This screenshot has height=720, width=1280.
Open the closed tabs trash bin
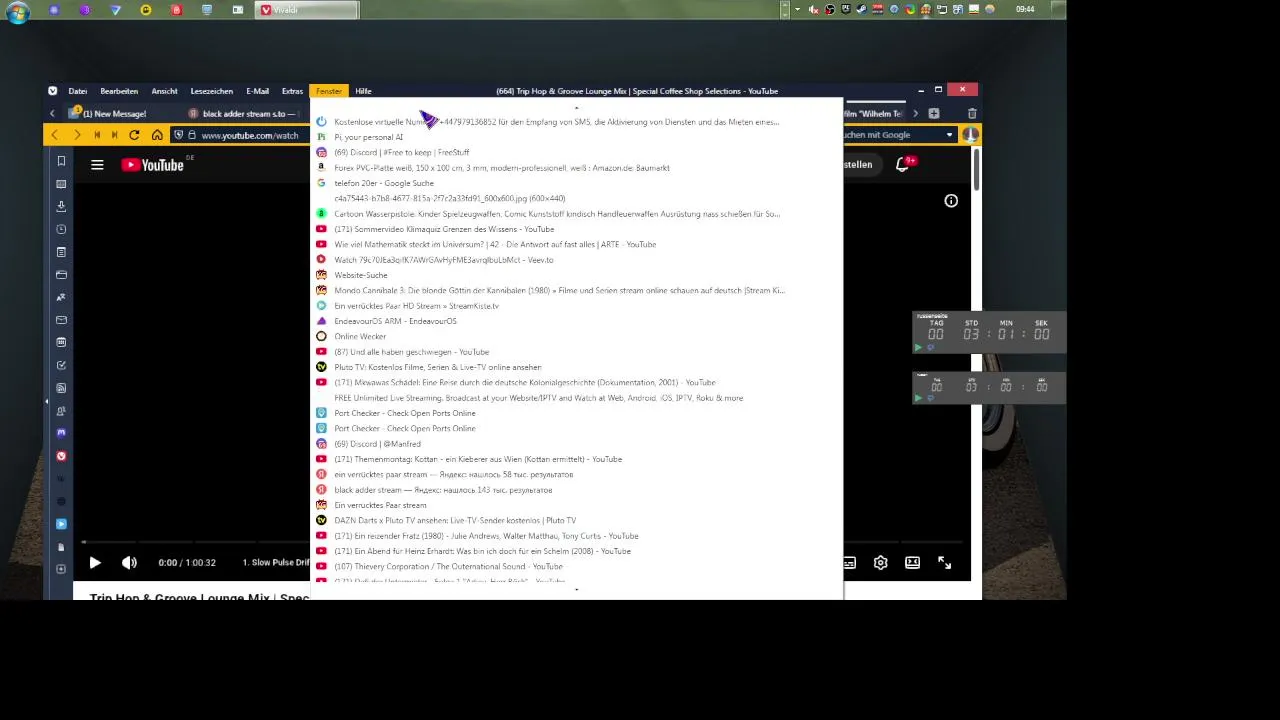coord(972,114)
